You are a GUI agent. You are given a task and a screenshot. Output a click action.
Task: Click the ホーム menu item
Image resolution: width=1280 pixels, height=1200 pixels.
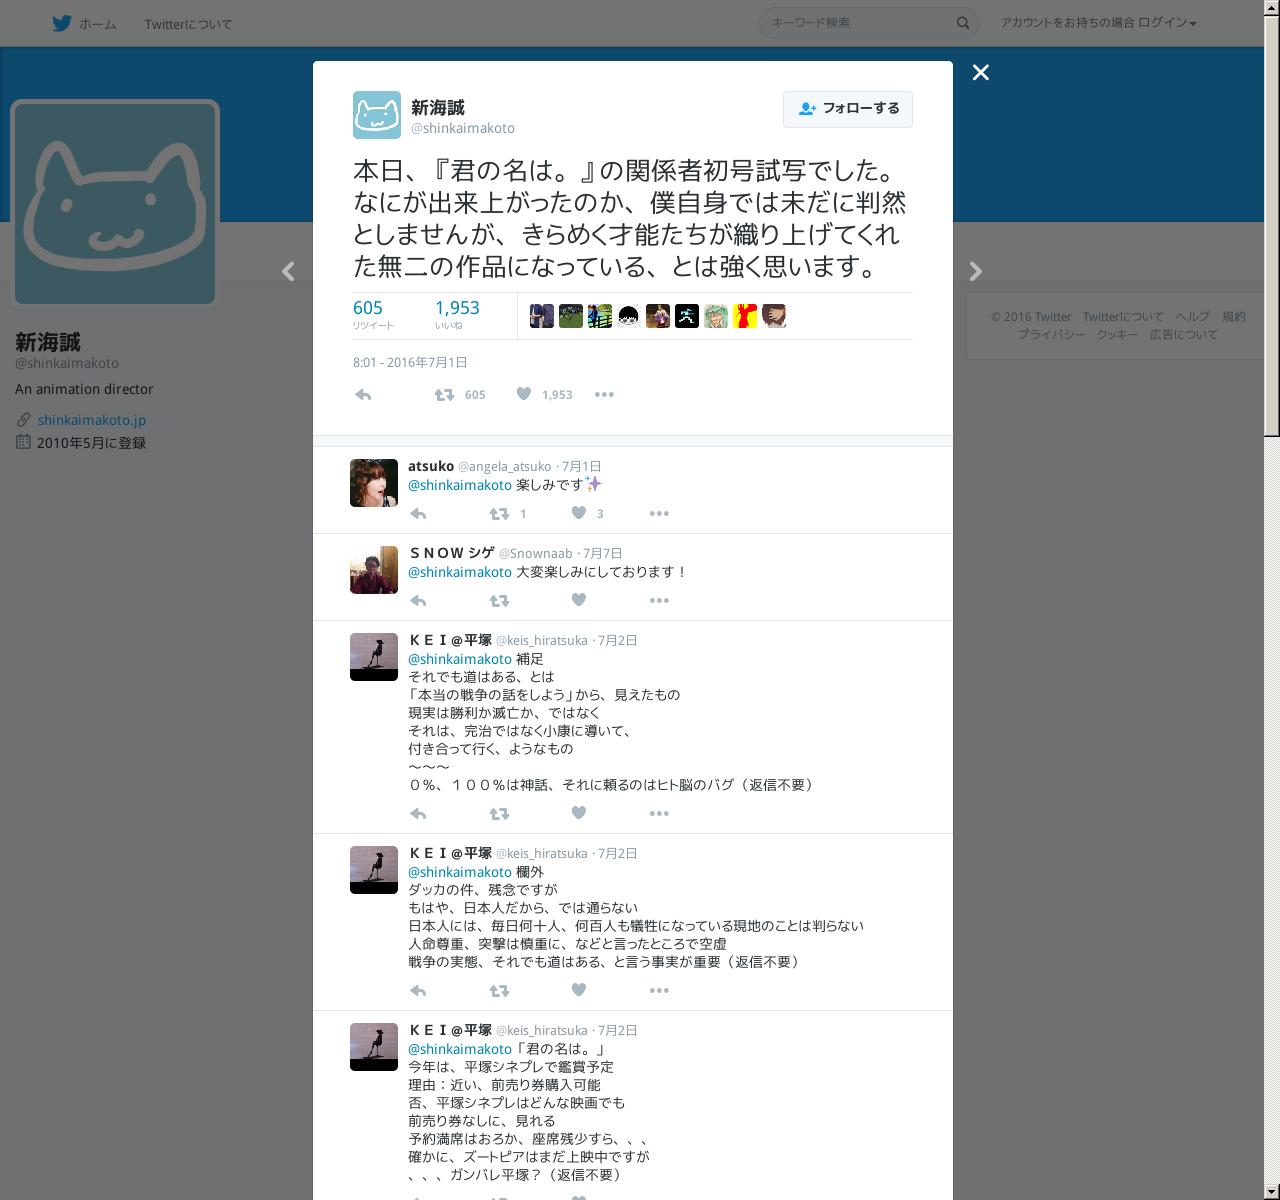coord(97,24)
